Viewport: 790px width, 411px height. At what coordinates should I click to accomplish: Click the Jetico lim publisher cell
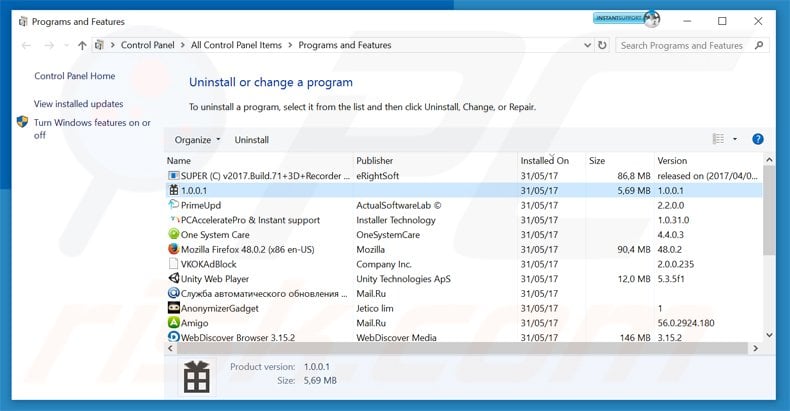(375, 308)
